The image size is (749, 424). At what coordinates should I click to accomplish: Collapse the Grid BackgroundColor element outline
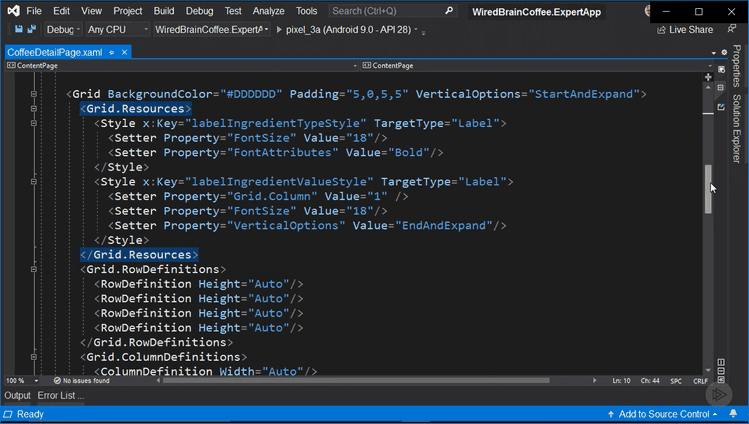click(33, 94)
